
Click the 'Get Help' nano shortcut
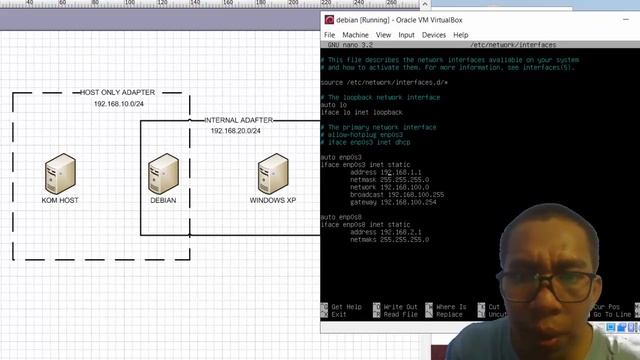346,307
